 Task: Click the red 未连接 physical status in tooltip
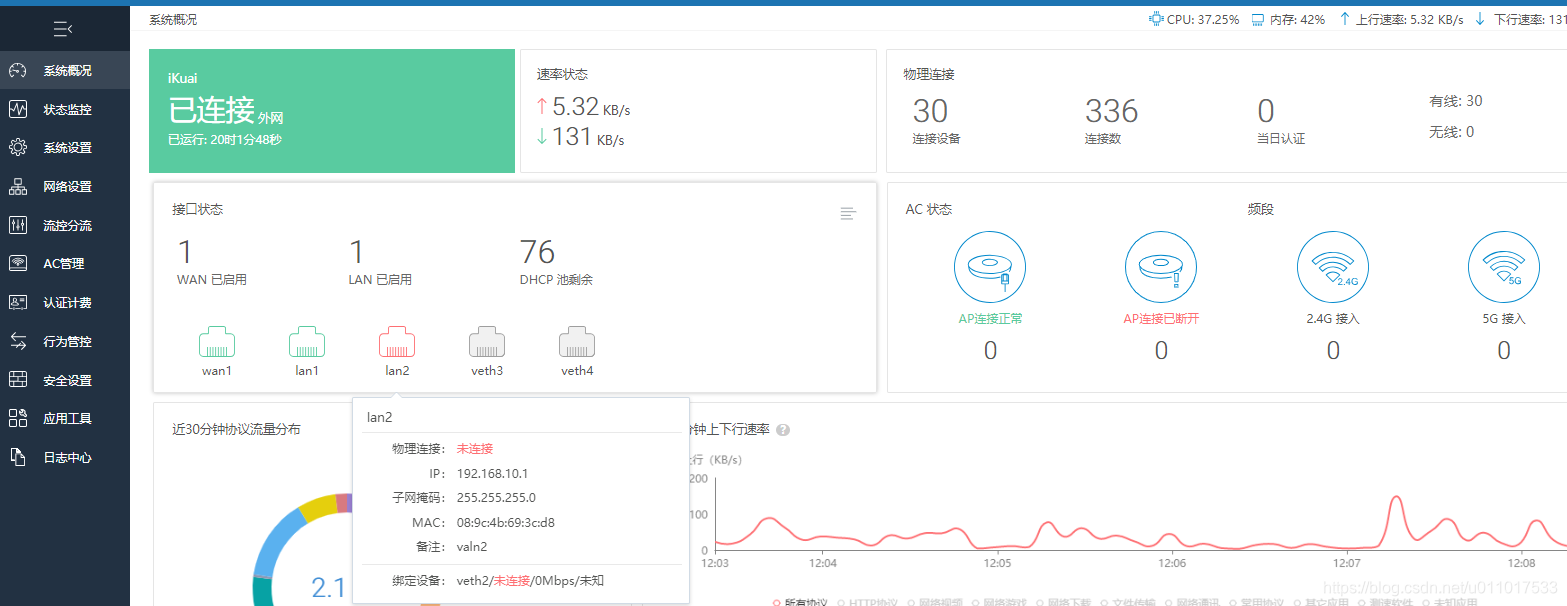[x=475, y=449]
